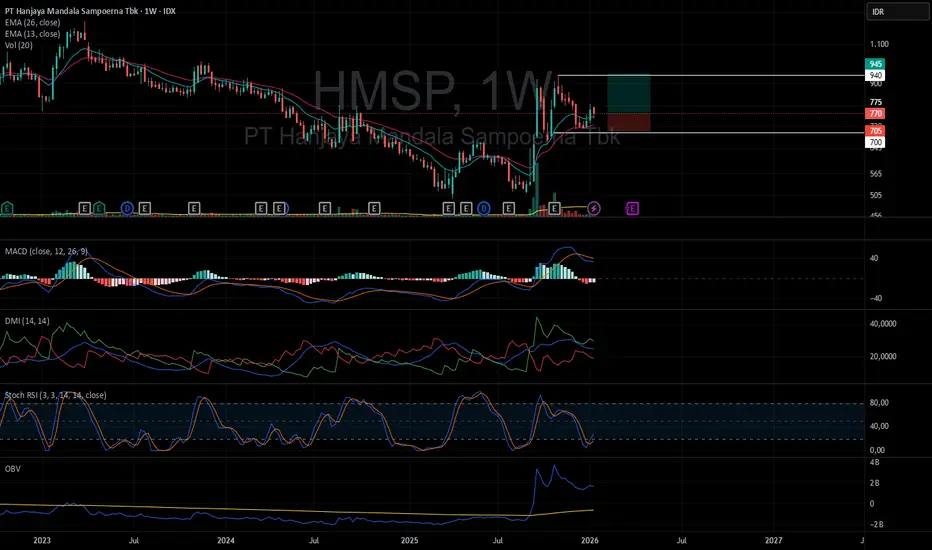Click the 20,0000 value on DMI scale
932x550 pixels.
pos(883,357)
